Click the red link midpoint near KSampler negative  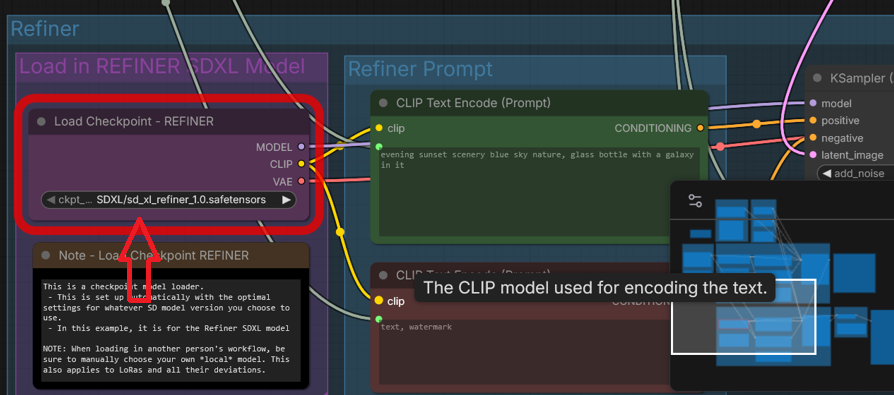point(720,146)
